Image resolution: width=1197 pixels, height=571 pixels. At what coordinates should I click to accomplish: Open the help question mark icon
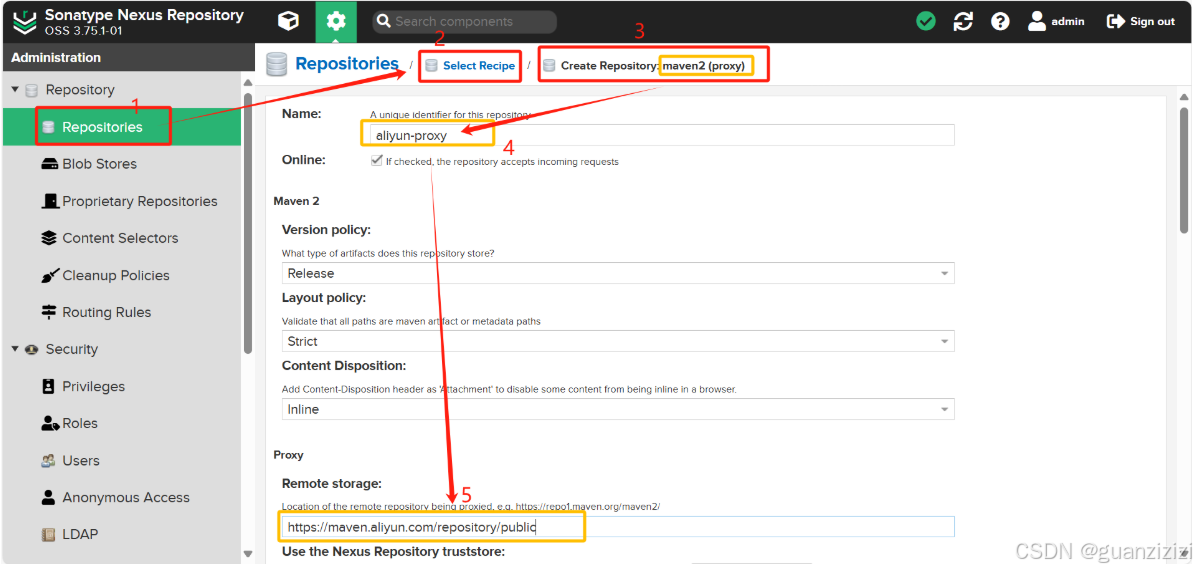(x=1000, y=21)
